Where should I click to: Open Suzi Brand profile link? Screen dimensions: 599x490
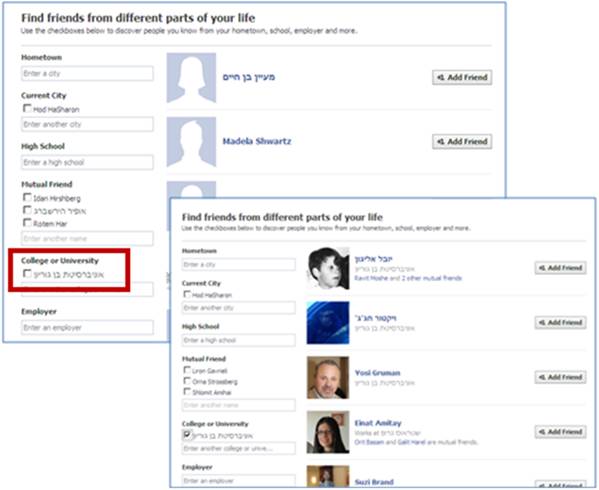coord(374,482)
